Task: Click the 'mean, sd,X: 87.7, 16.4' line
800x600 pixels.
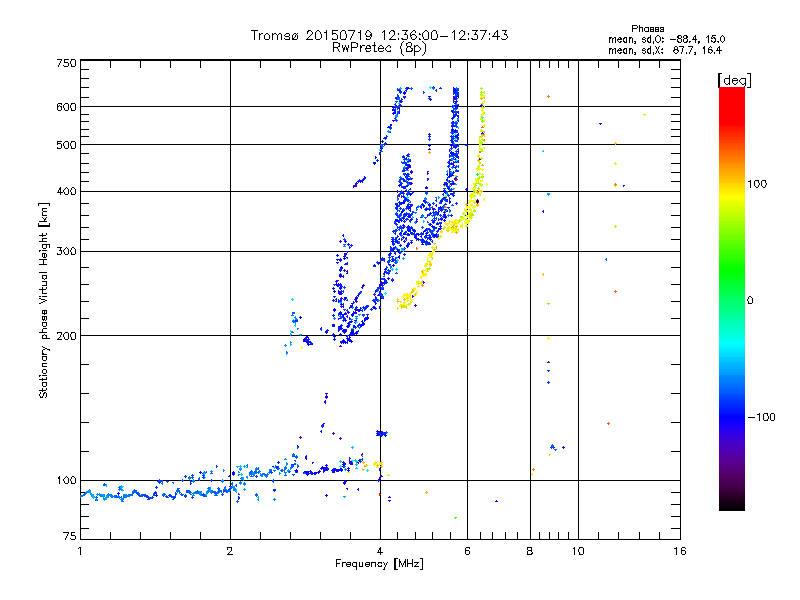Action: [665, 50]
